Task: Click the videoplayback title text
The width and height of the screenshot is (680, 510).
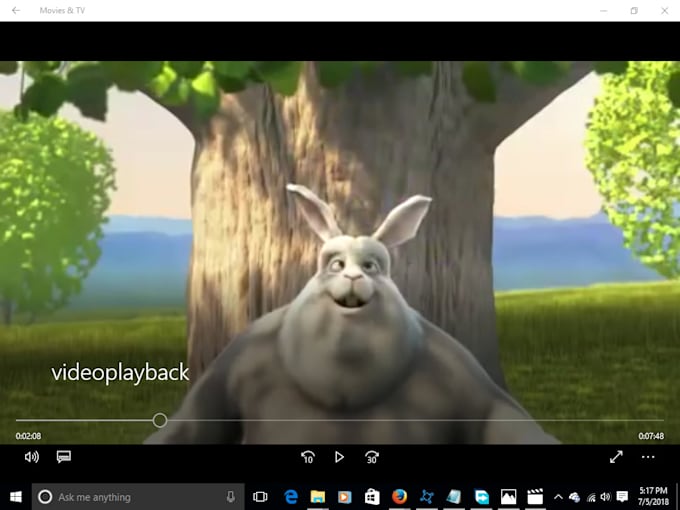Action: coord(120,373)
